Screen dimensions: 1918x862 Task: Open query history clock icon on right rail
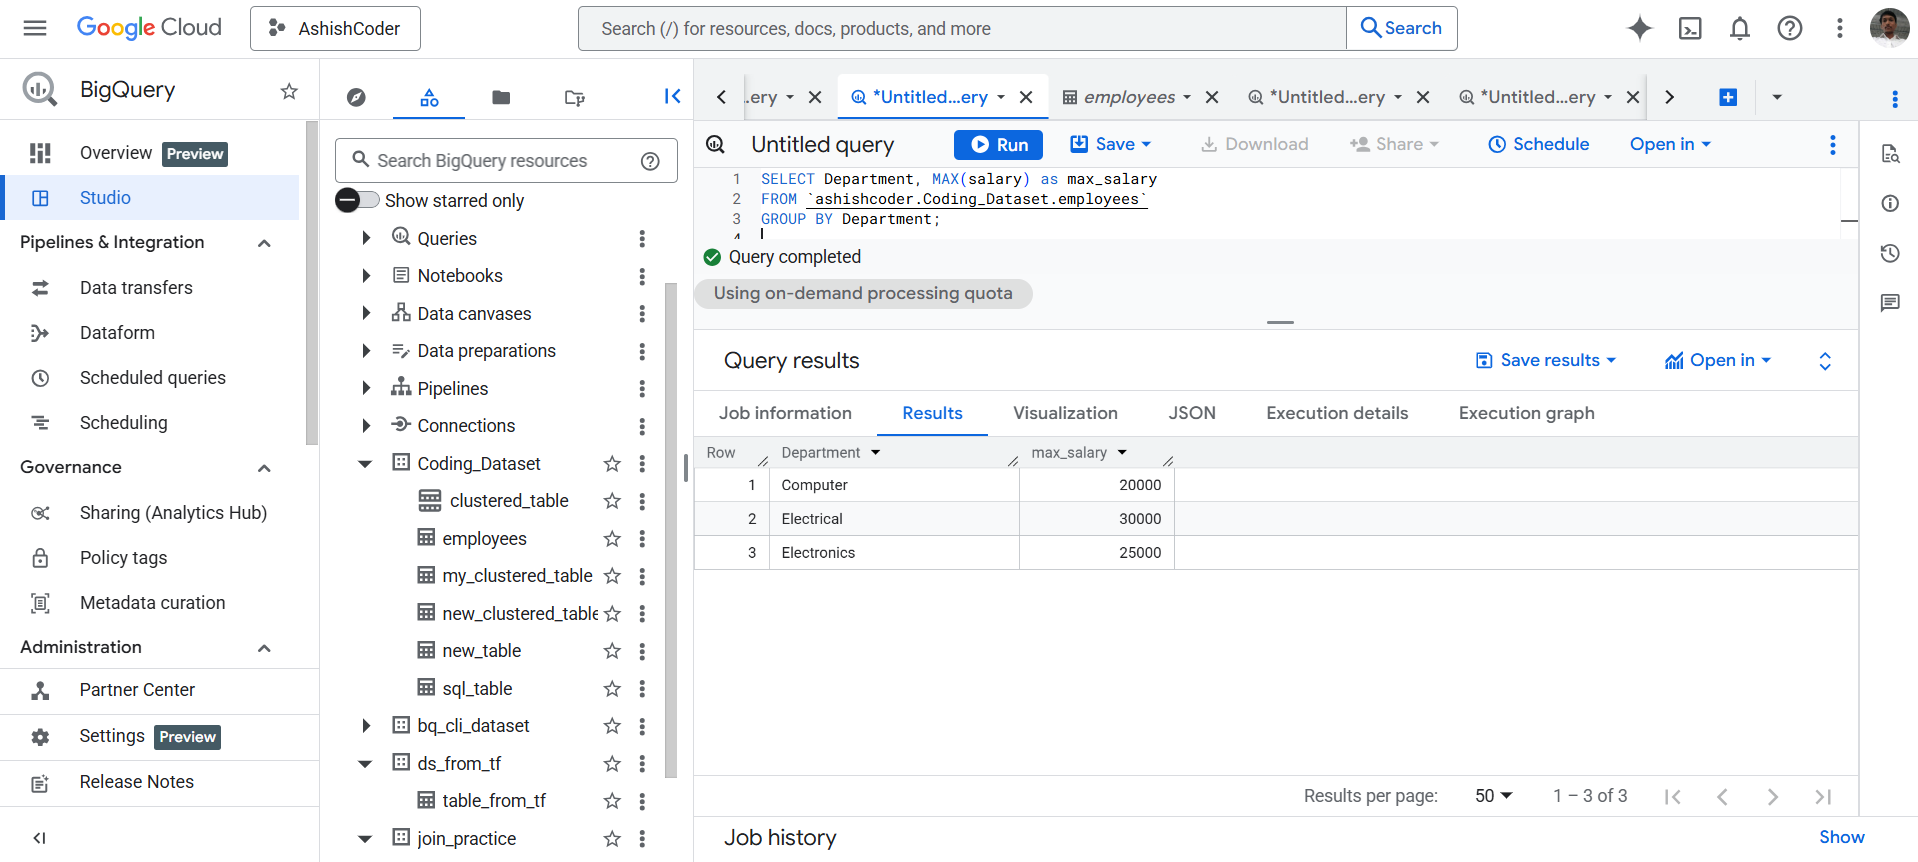[1890, 253]
